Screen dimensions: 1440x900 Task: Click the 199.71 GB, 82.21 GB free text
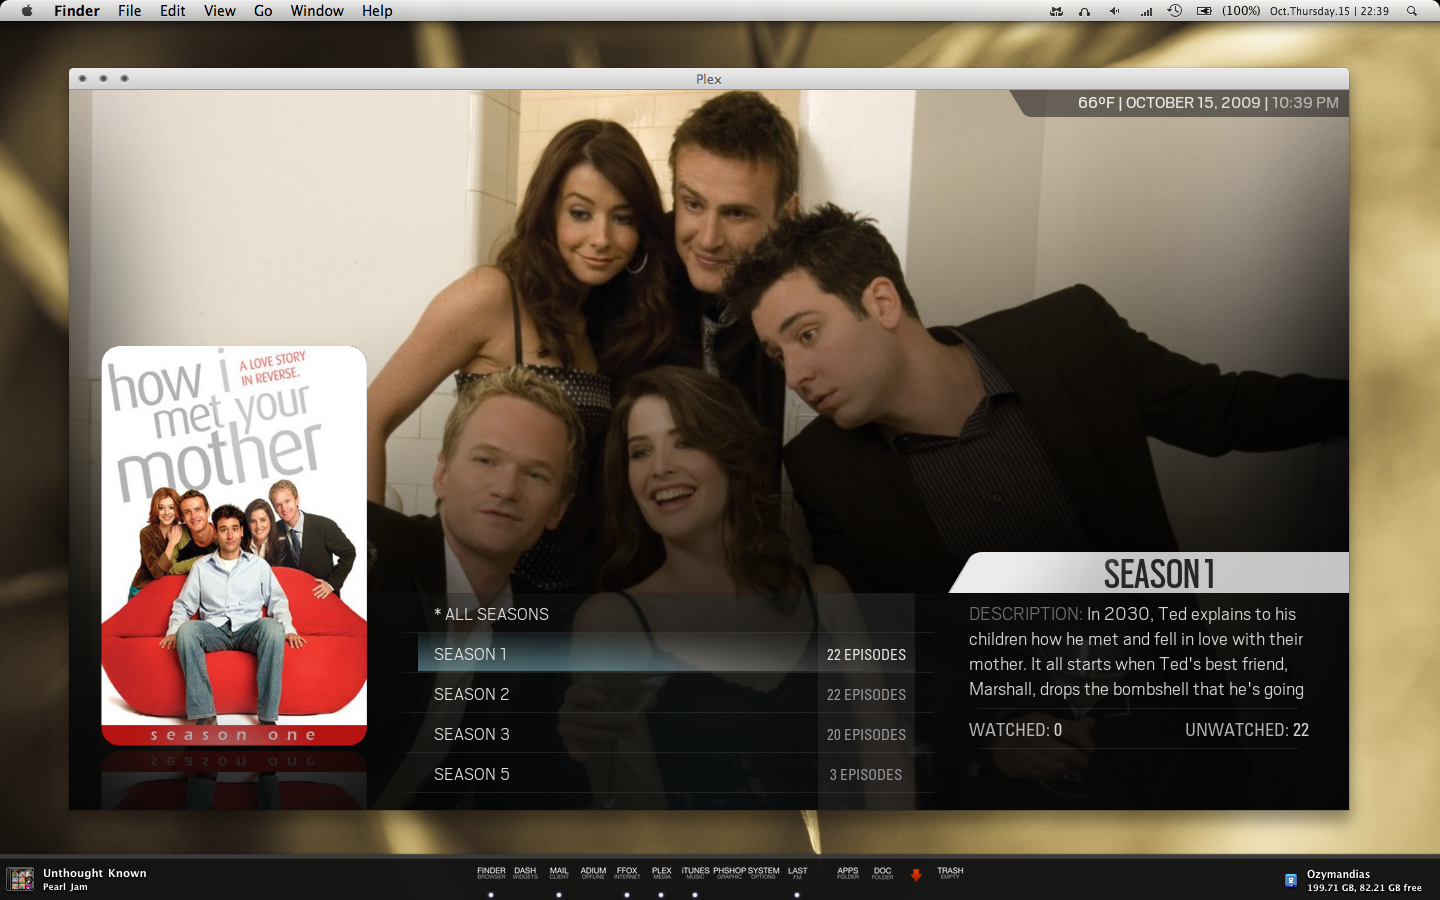[x=1364, y=888]
